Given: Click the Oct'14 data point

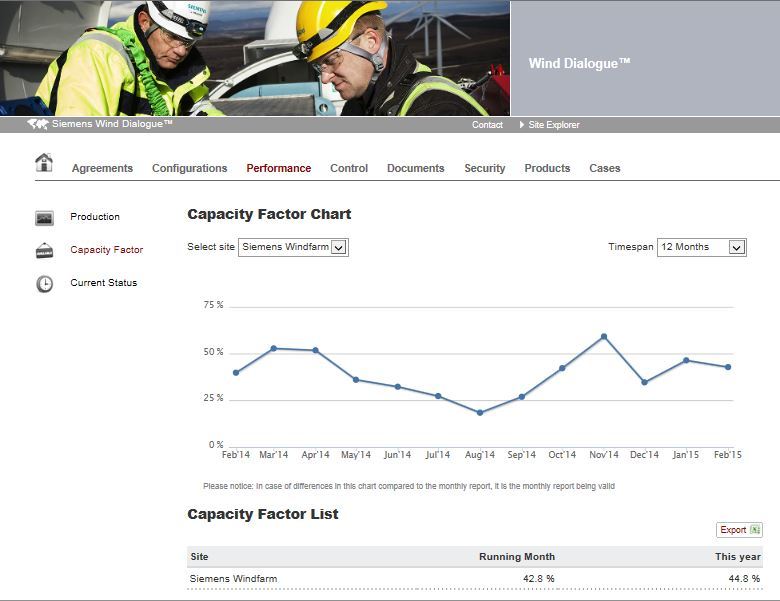Looking at the screenshot, I should 562,368.
